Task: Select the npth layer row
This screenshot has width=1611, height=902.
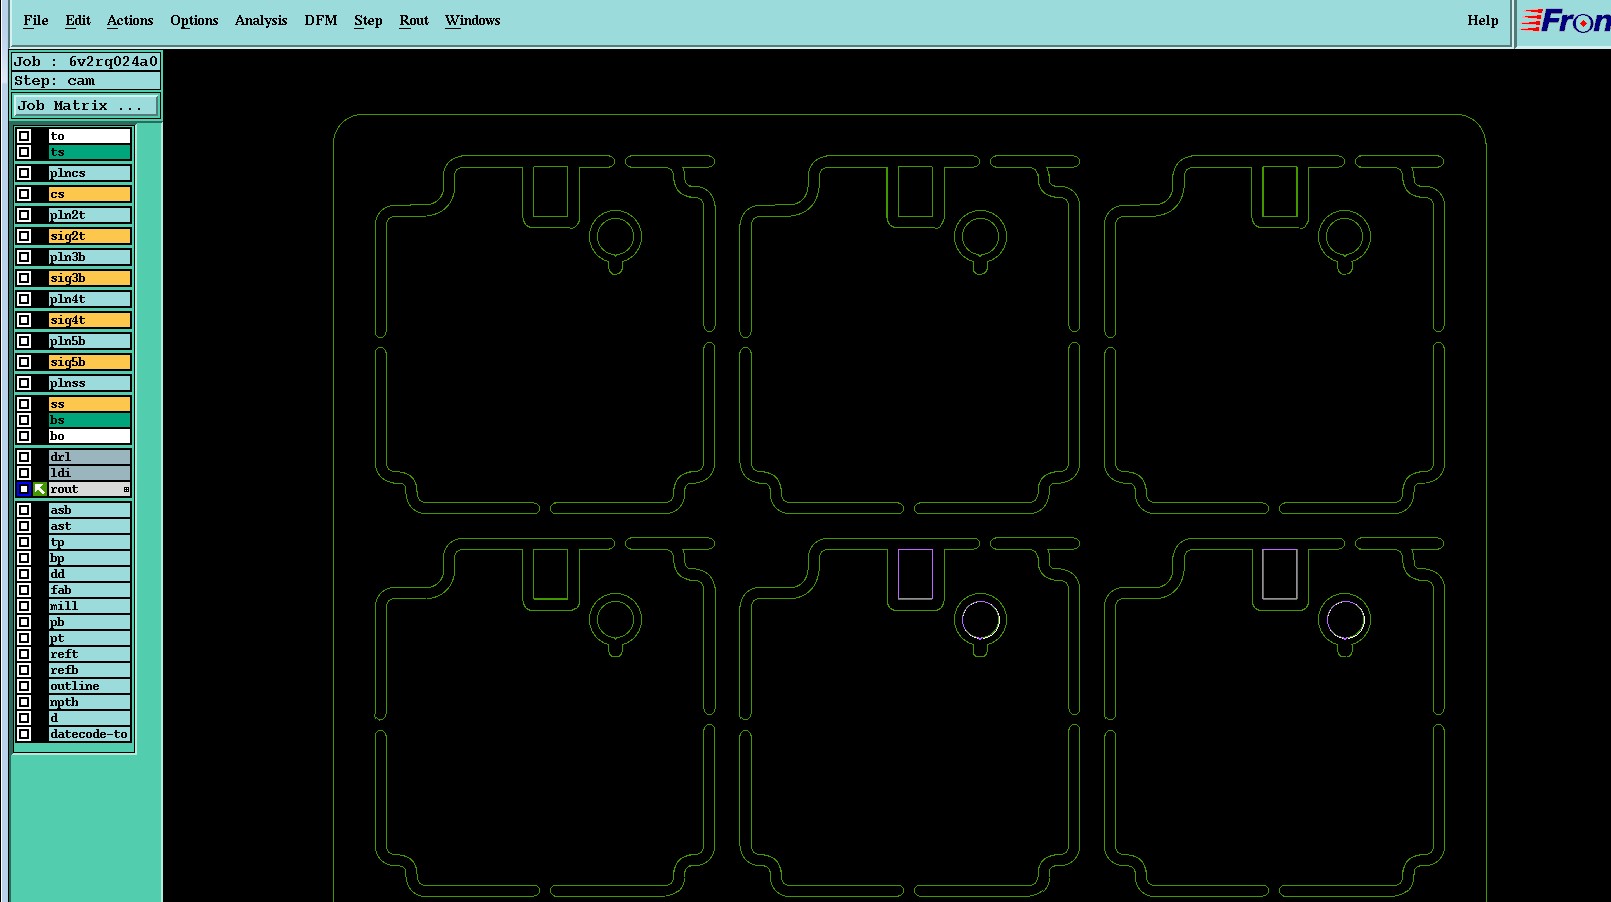Action: [x=90, y=702]
